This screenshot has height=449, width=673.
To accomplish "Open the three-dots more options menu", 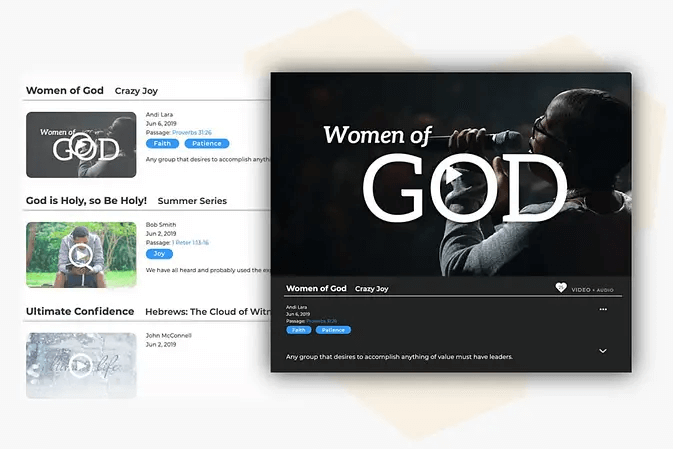I will (x=603, y=309).
